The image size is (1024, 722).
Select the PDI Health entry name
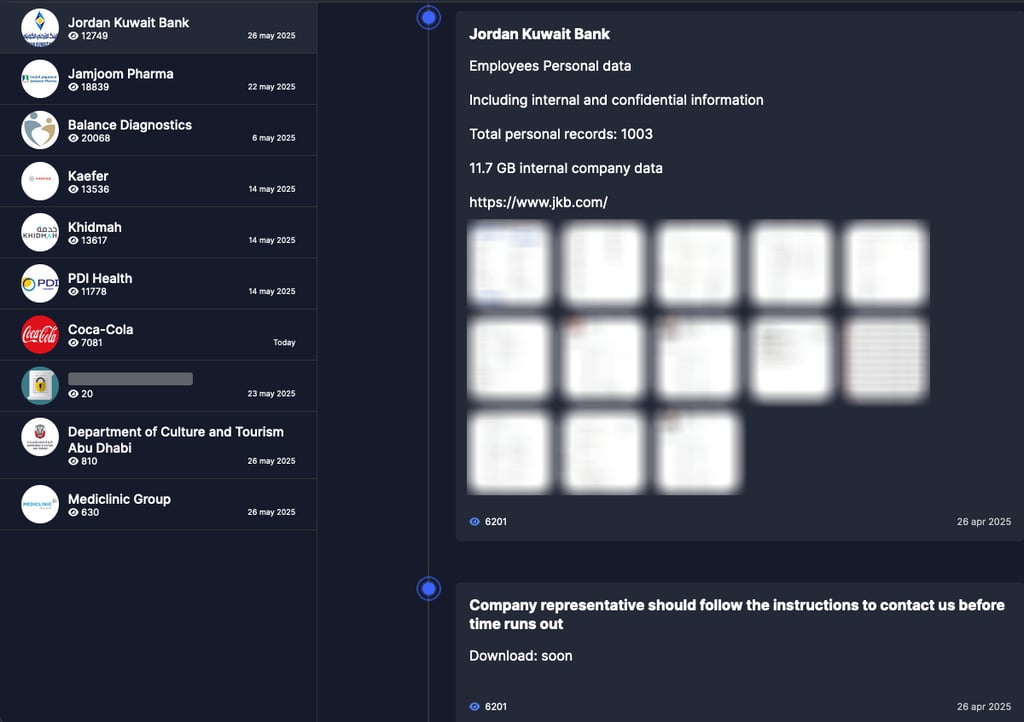100,278
